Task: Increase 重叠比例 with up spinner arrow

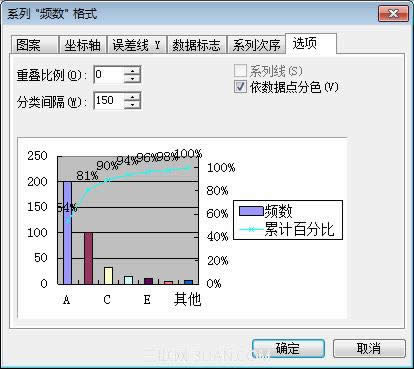Action: coord(132,71)
